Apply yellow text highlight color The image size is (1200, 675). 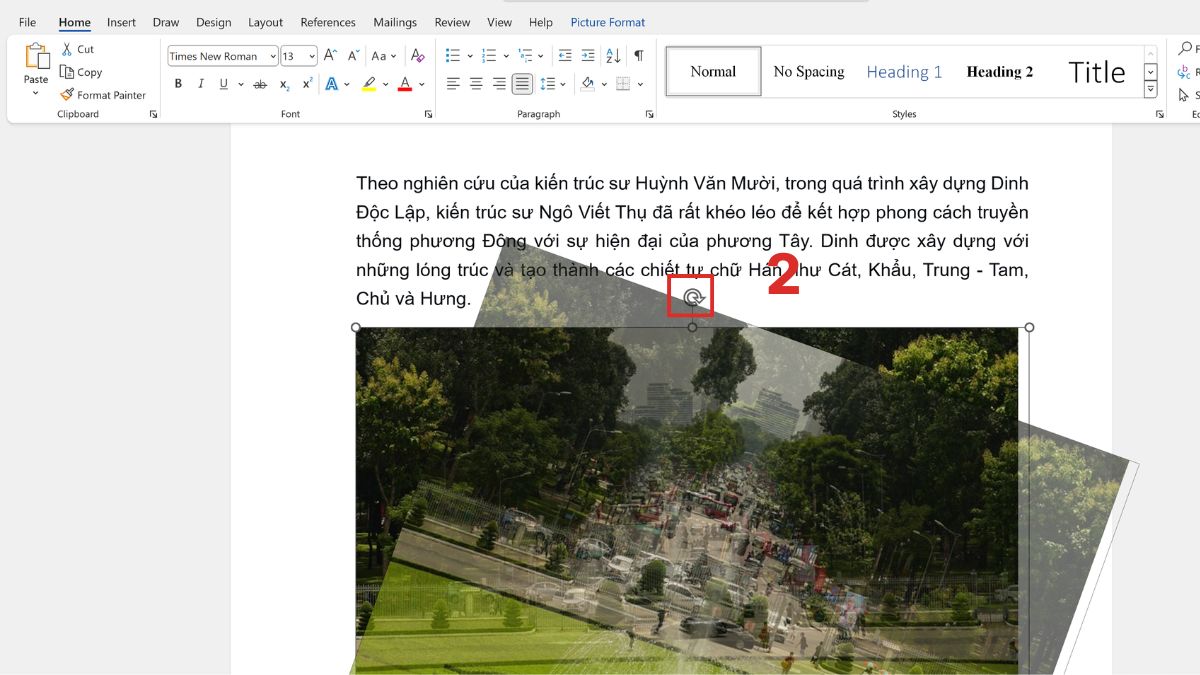point(369,84)
